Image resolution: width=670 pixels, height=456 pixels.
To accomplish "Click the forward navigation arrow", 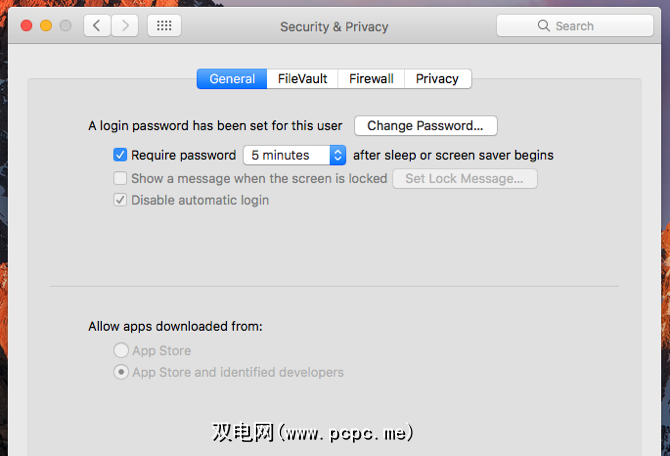I will coord(125,26).
